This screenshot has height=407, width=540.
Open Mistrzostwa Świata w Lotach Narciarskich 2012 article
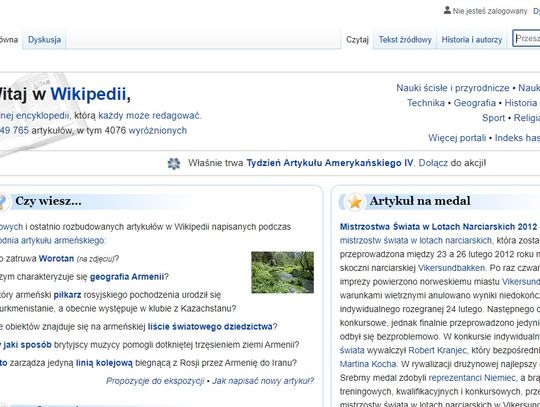tap(438, 227)
